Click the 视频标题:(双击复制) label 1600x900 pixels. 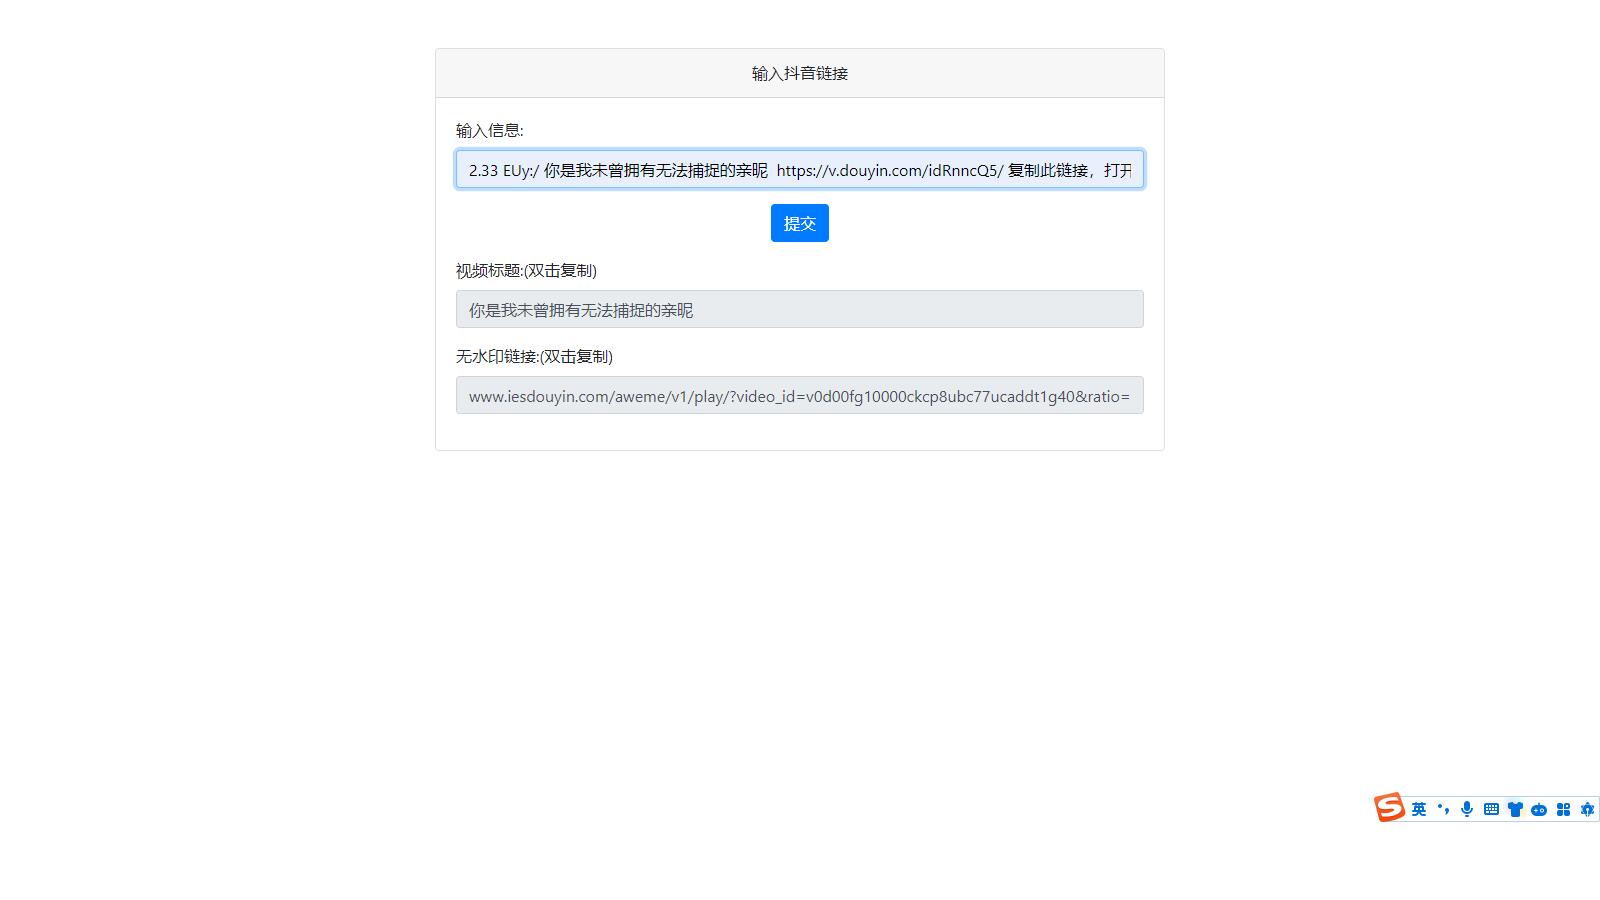pos(526,271)
